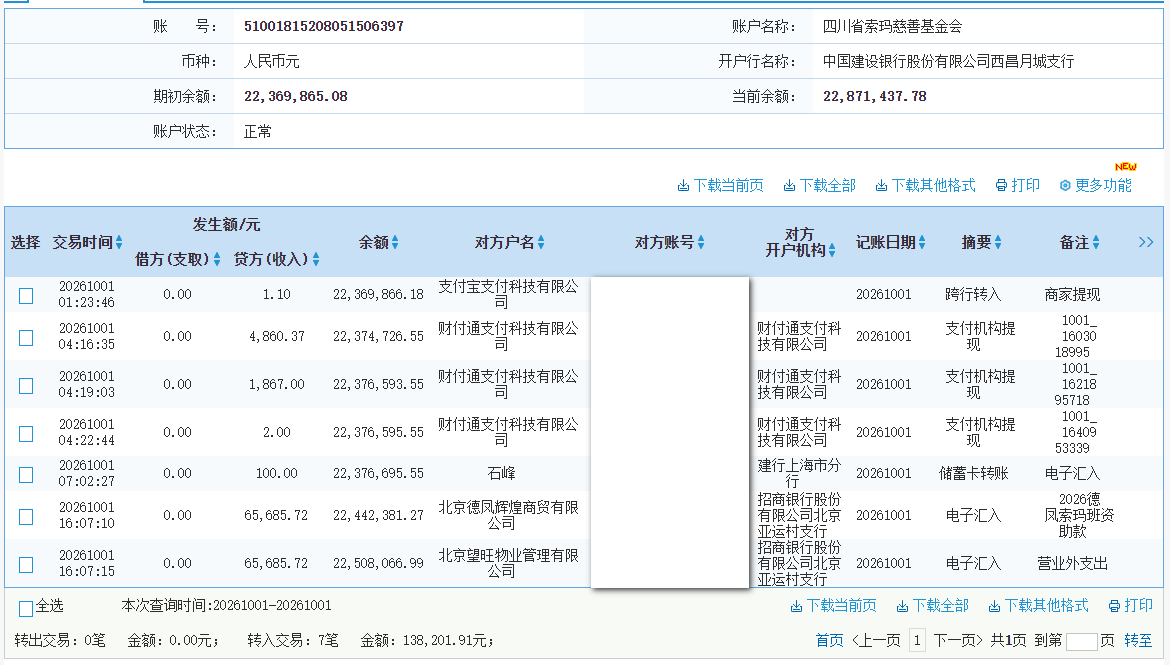The width and height of the screenshot is (1170, 665).
Task: Go to 首页 first page
Action: [x=829, y=640]
